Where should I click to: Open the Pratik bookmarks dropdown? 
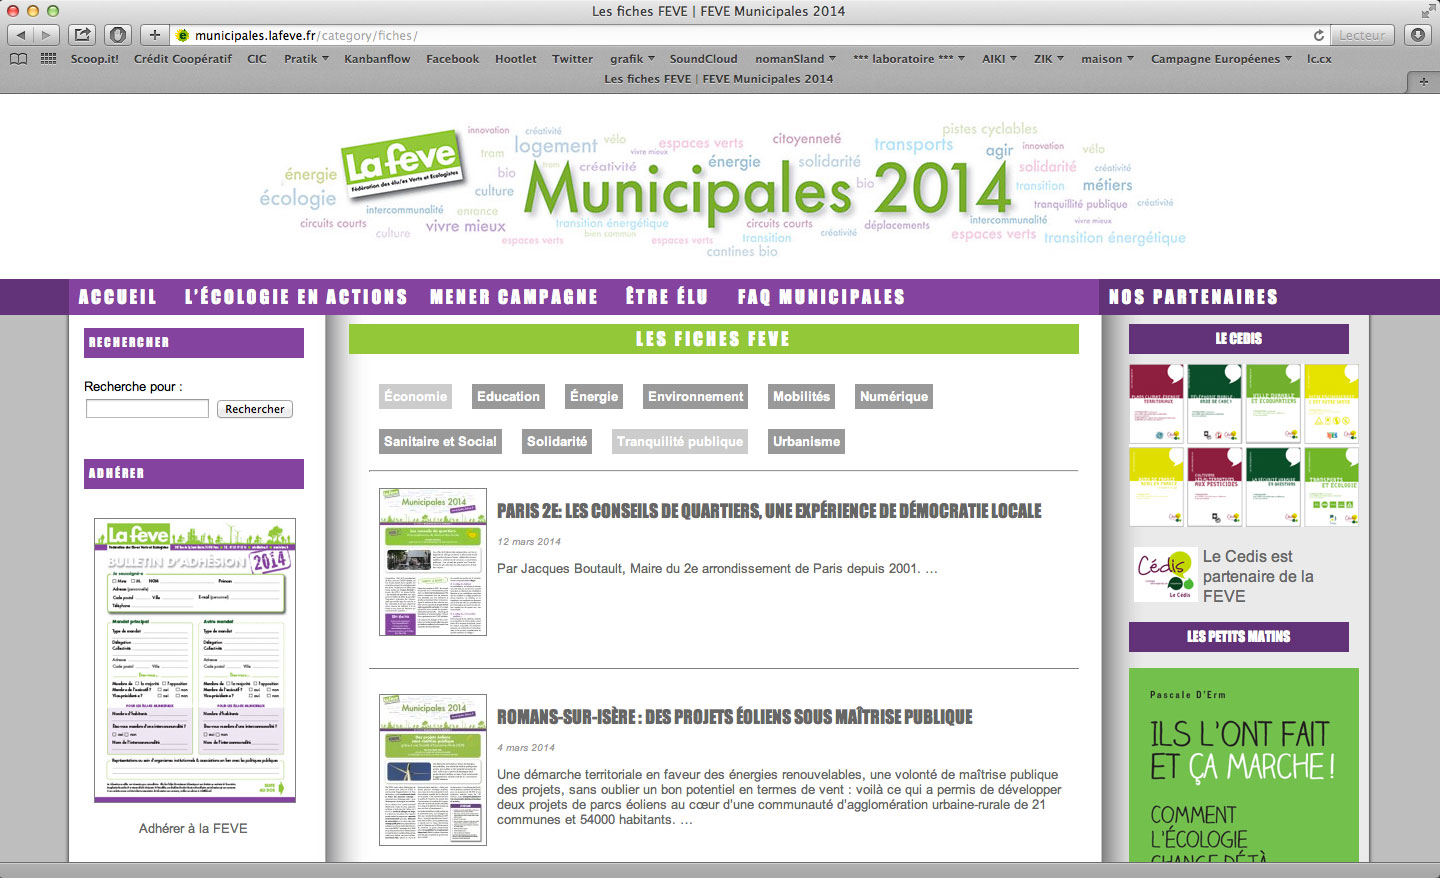pos(306,59)
